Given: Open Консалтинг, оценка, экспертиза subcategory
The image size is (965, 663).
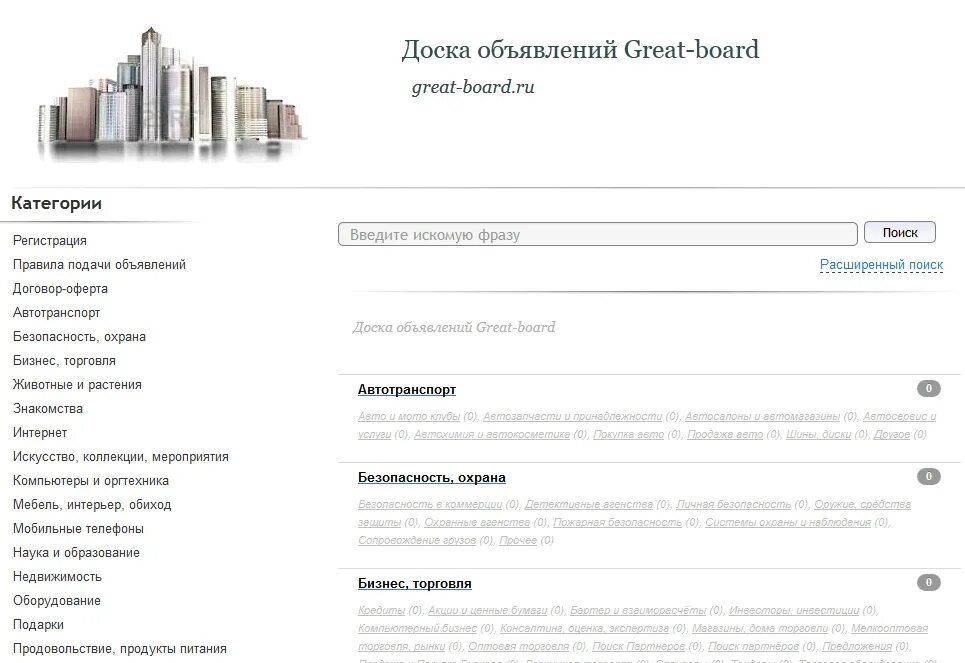Looking at the screenshot, I should pos(584,629).
